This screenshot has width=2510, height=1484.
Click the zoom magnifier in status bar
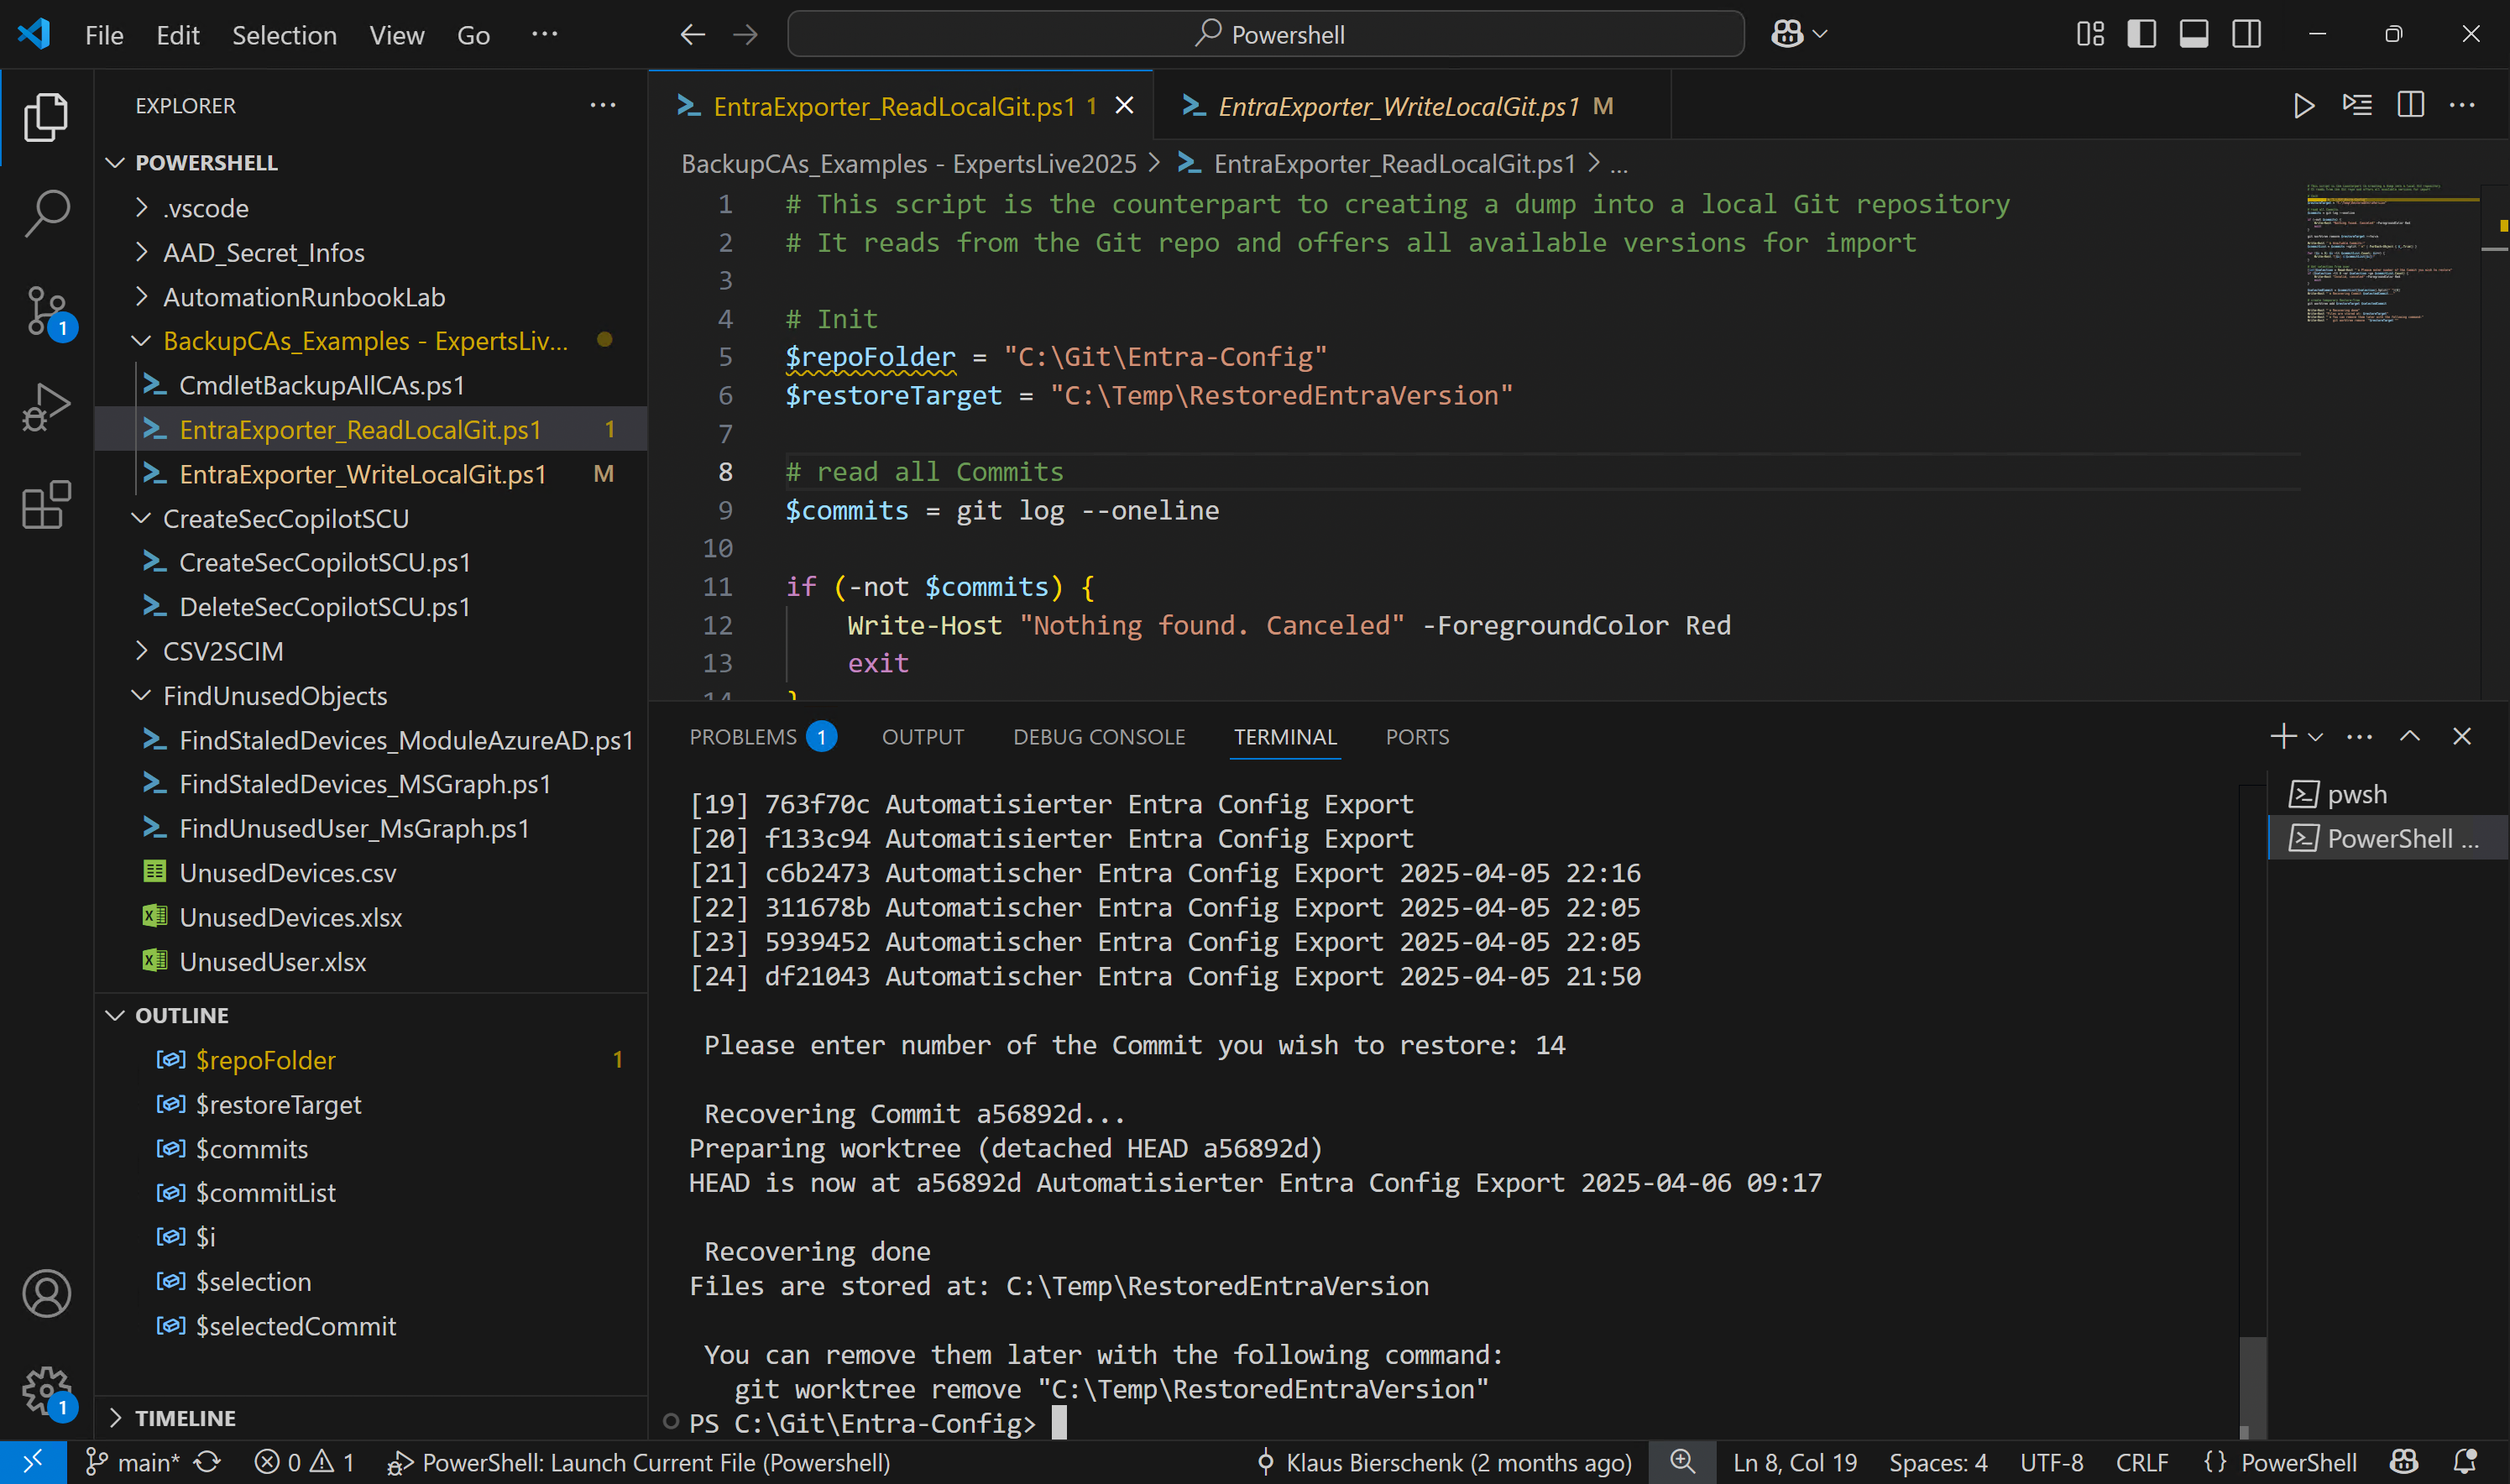1682,1462
